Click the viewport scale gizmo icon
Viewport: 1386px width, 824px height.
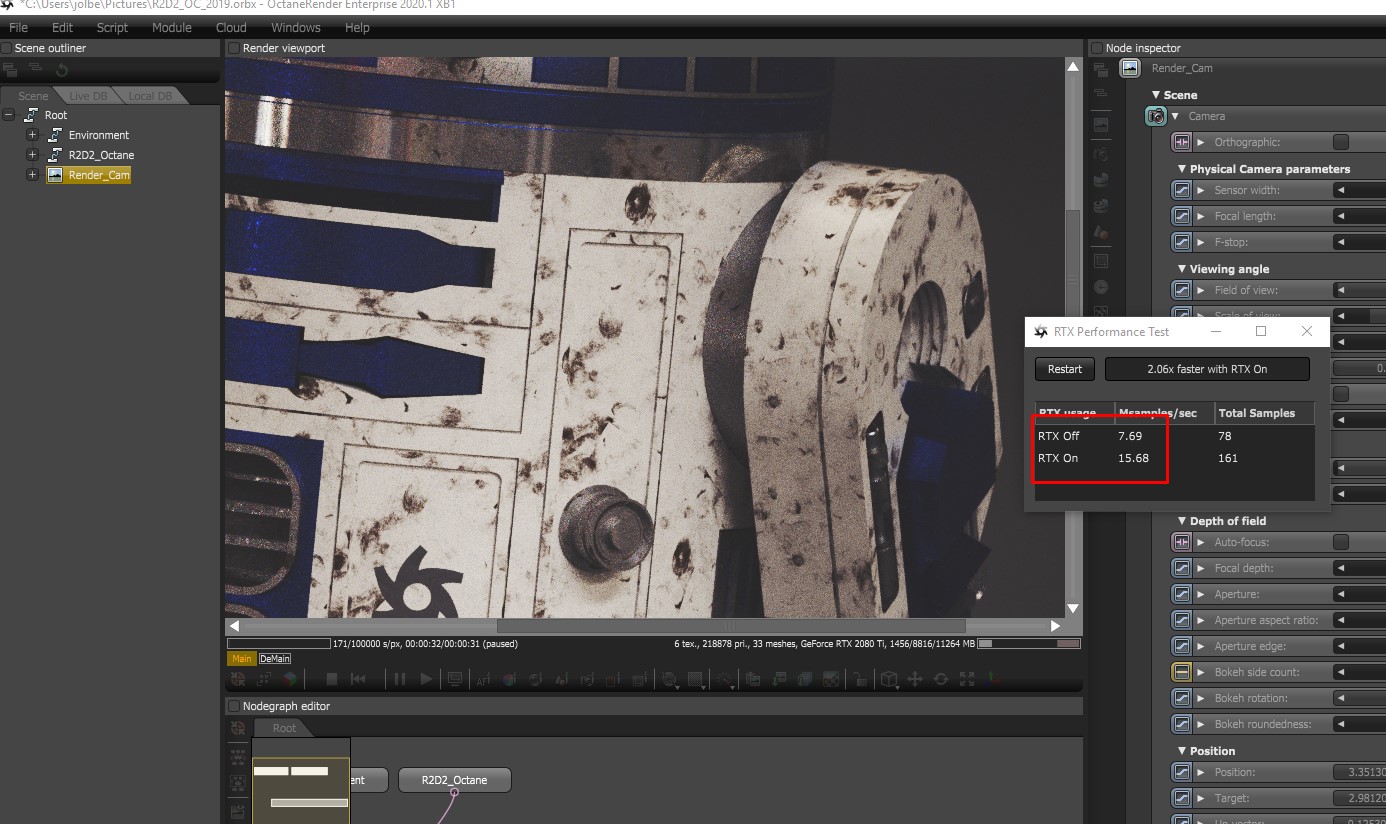967,679
